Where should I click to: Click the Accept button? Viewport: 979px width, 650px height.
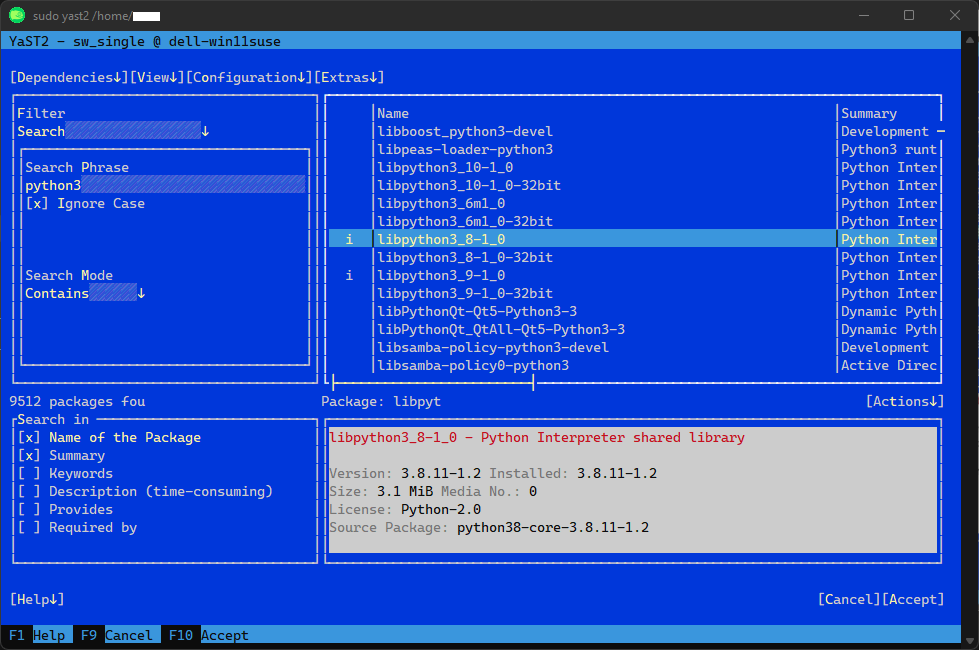coord(913,599)
